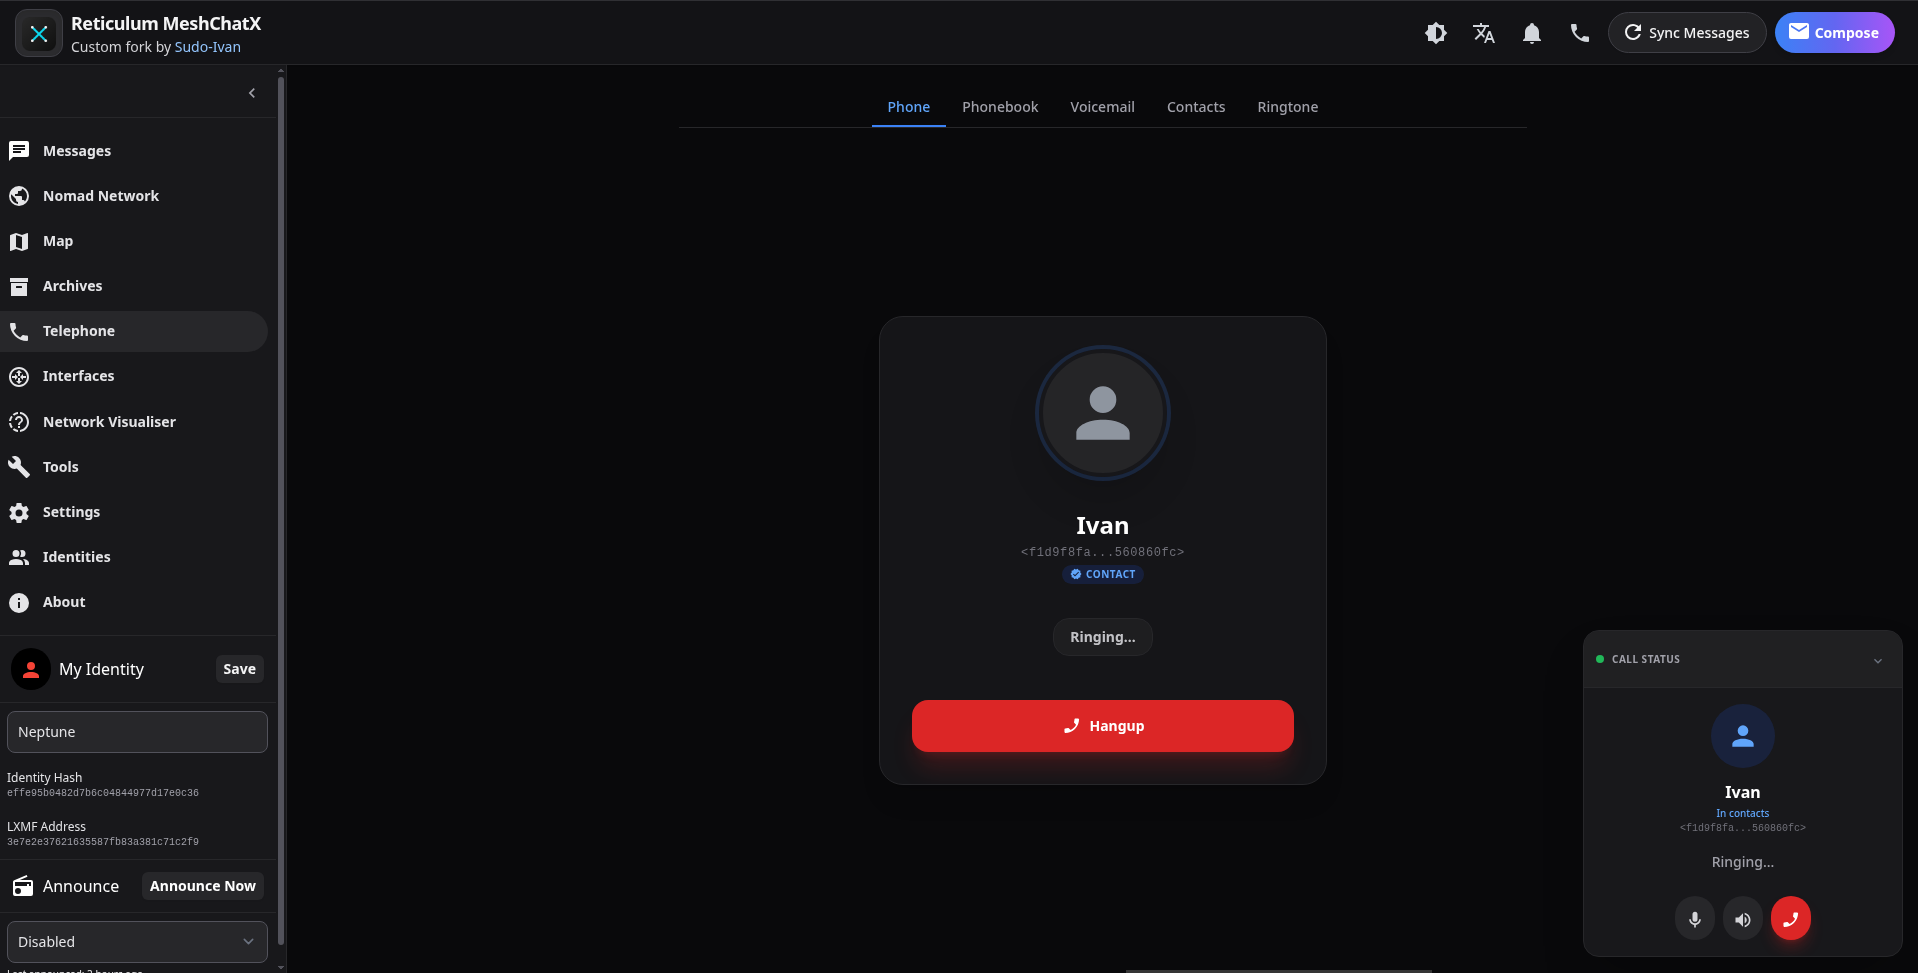This screenshot has height=973, width=1918.
Task: Go to Nomad Network in the sidebar
Action: pyautogui.click(x=100, y=196)
